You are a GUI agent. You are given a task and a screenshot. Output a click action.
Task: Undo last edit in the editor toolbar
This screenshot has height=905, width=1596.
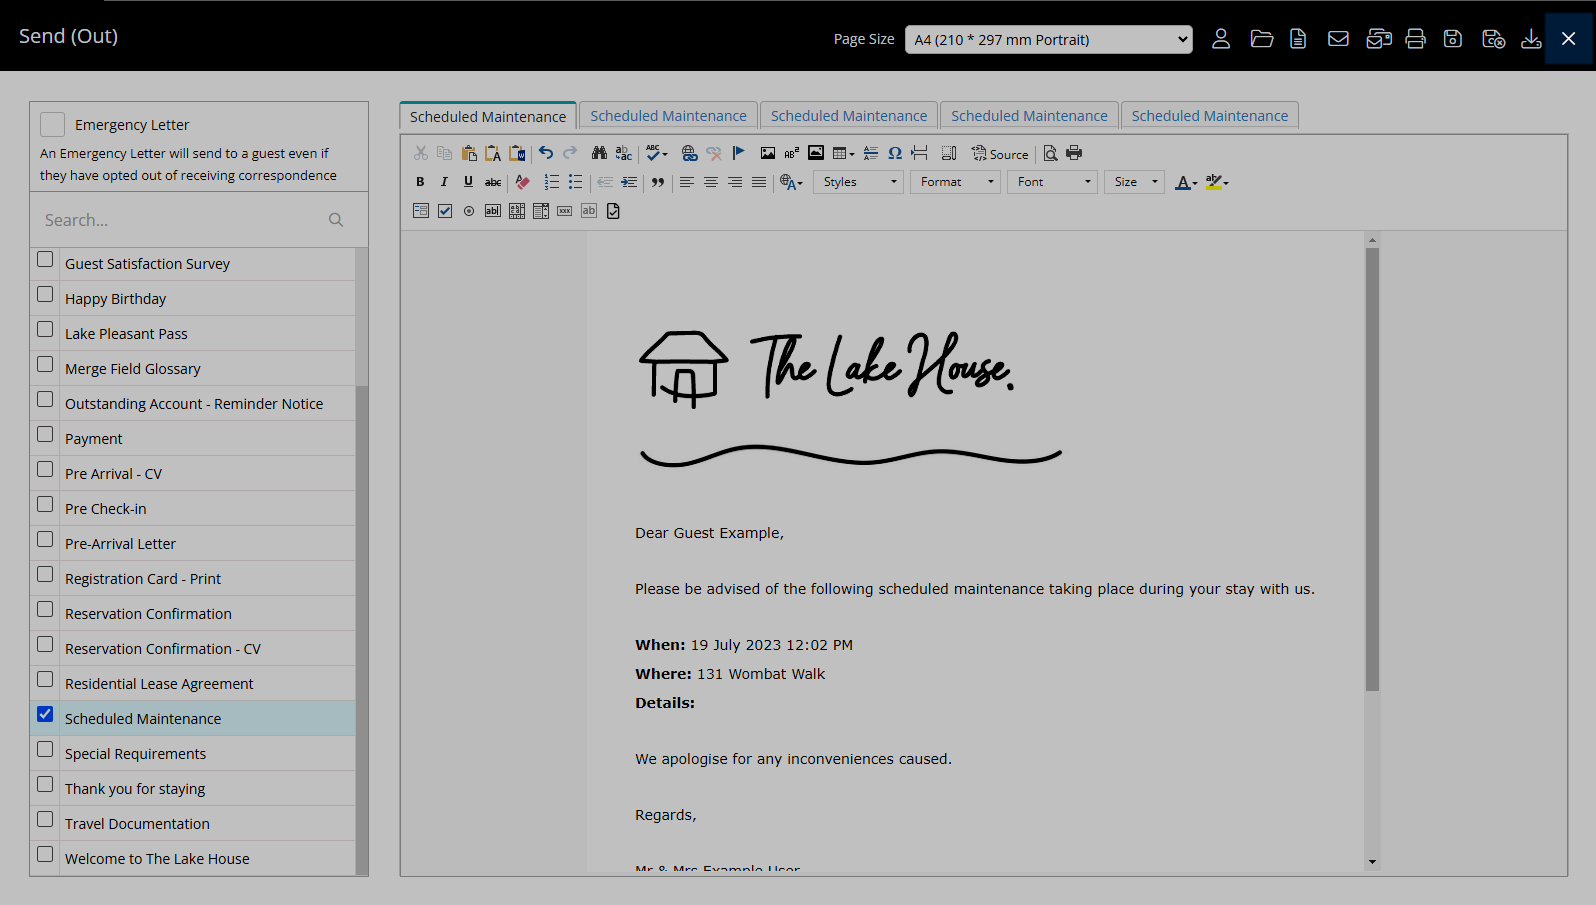(546, 153)
